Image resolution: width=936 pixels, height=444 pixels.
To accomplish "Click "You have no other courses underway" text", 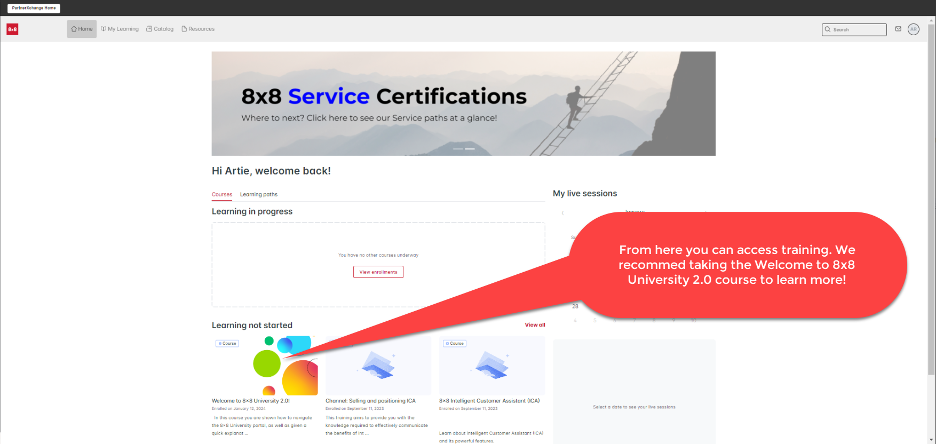I will (378, 255).
